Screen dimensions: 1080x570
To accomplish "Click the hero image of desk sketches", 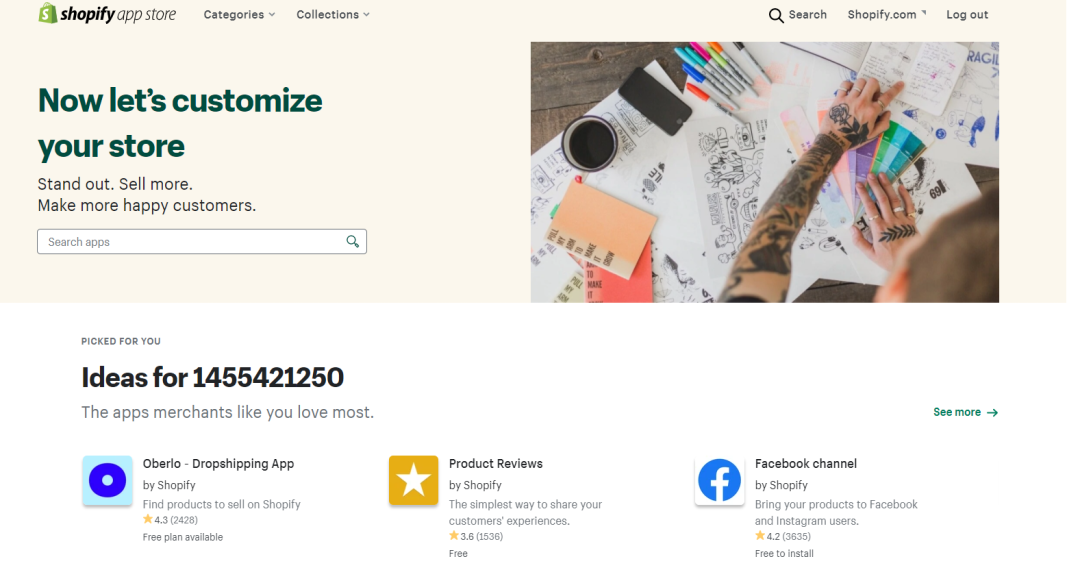I will point(764,171).
